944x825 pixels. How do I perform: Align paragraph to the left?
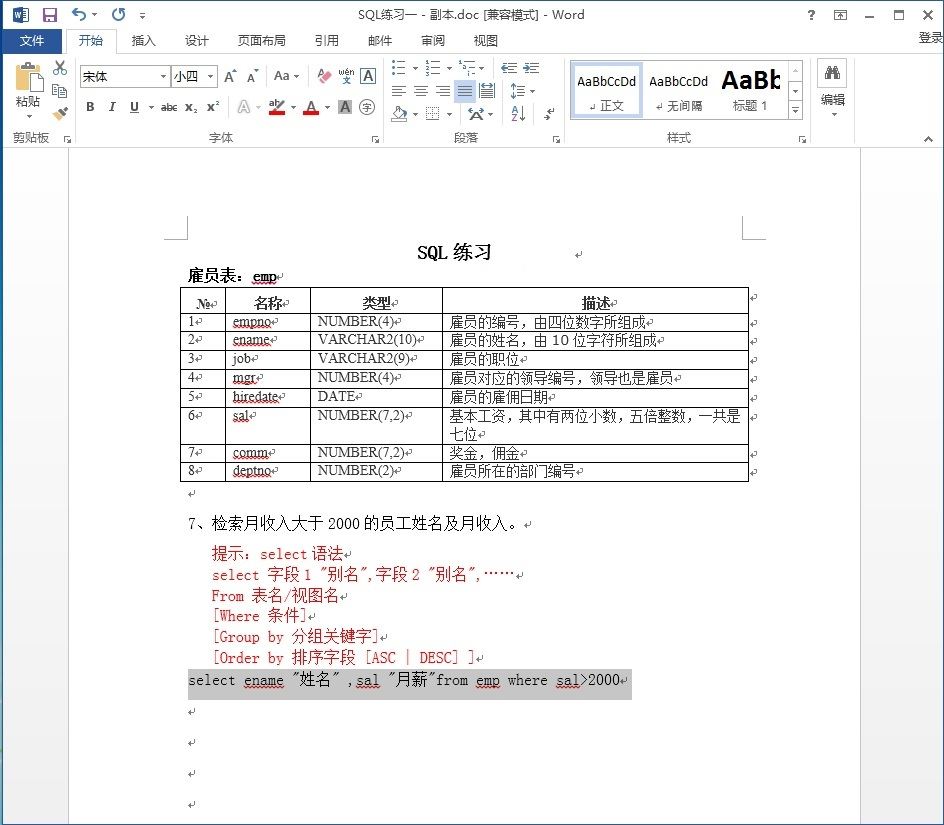coord(399,91)
